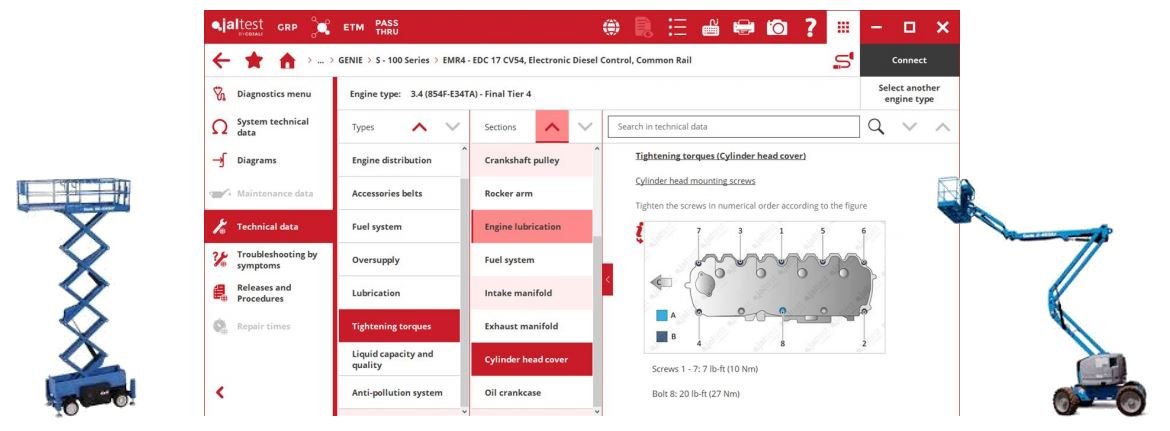The height and width of the screenshot is (431, 1170).
Task: Collapse the Types list with up chevron
Action: point(419,127)
